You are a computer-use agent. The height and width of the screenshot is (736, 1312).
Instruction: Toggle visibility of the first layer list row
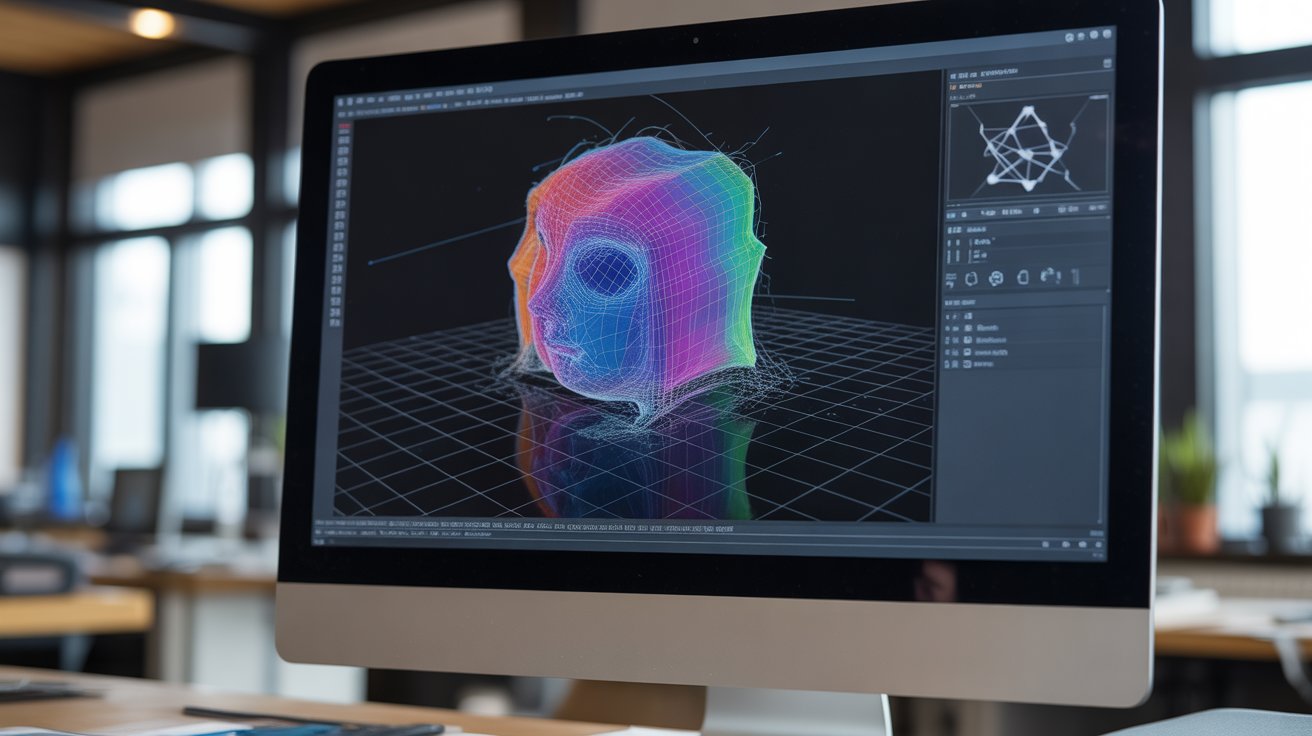(x=947, y=316)
